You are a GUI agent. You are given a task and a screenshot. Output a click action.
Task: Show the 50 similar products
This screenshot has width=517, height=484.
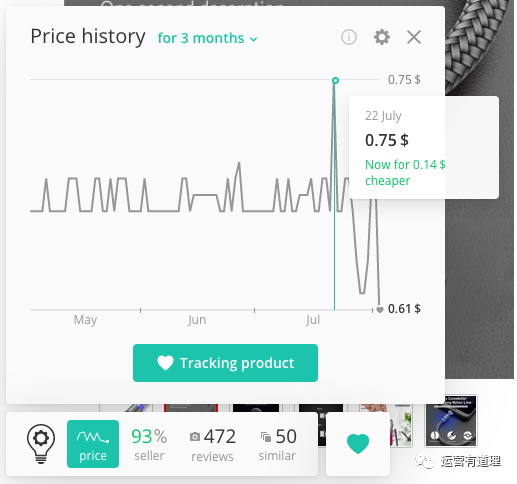[277, 444]
